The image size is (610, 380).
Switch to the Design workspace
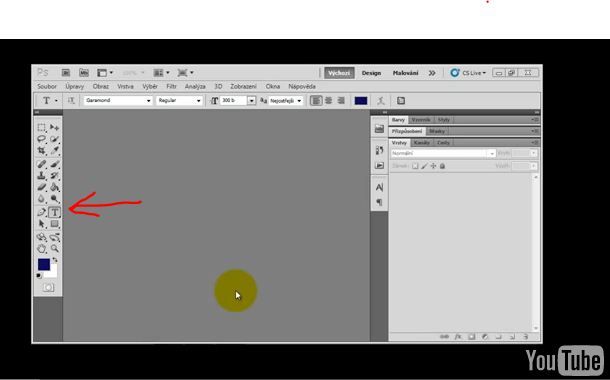371,73
